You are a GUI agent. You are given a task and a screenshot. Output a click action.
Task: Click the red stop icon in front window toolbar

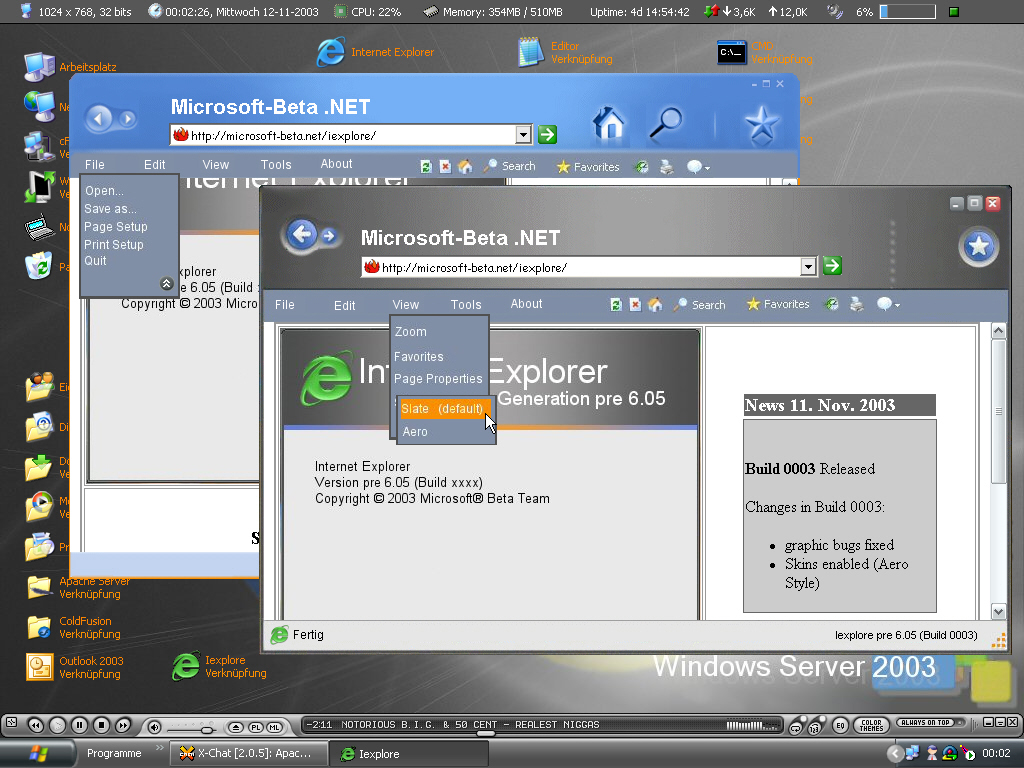coord(635,305)
